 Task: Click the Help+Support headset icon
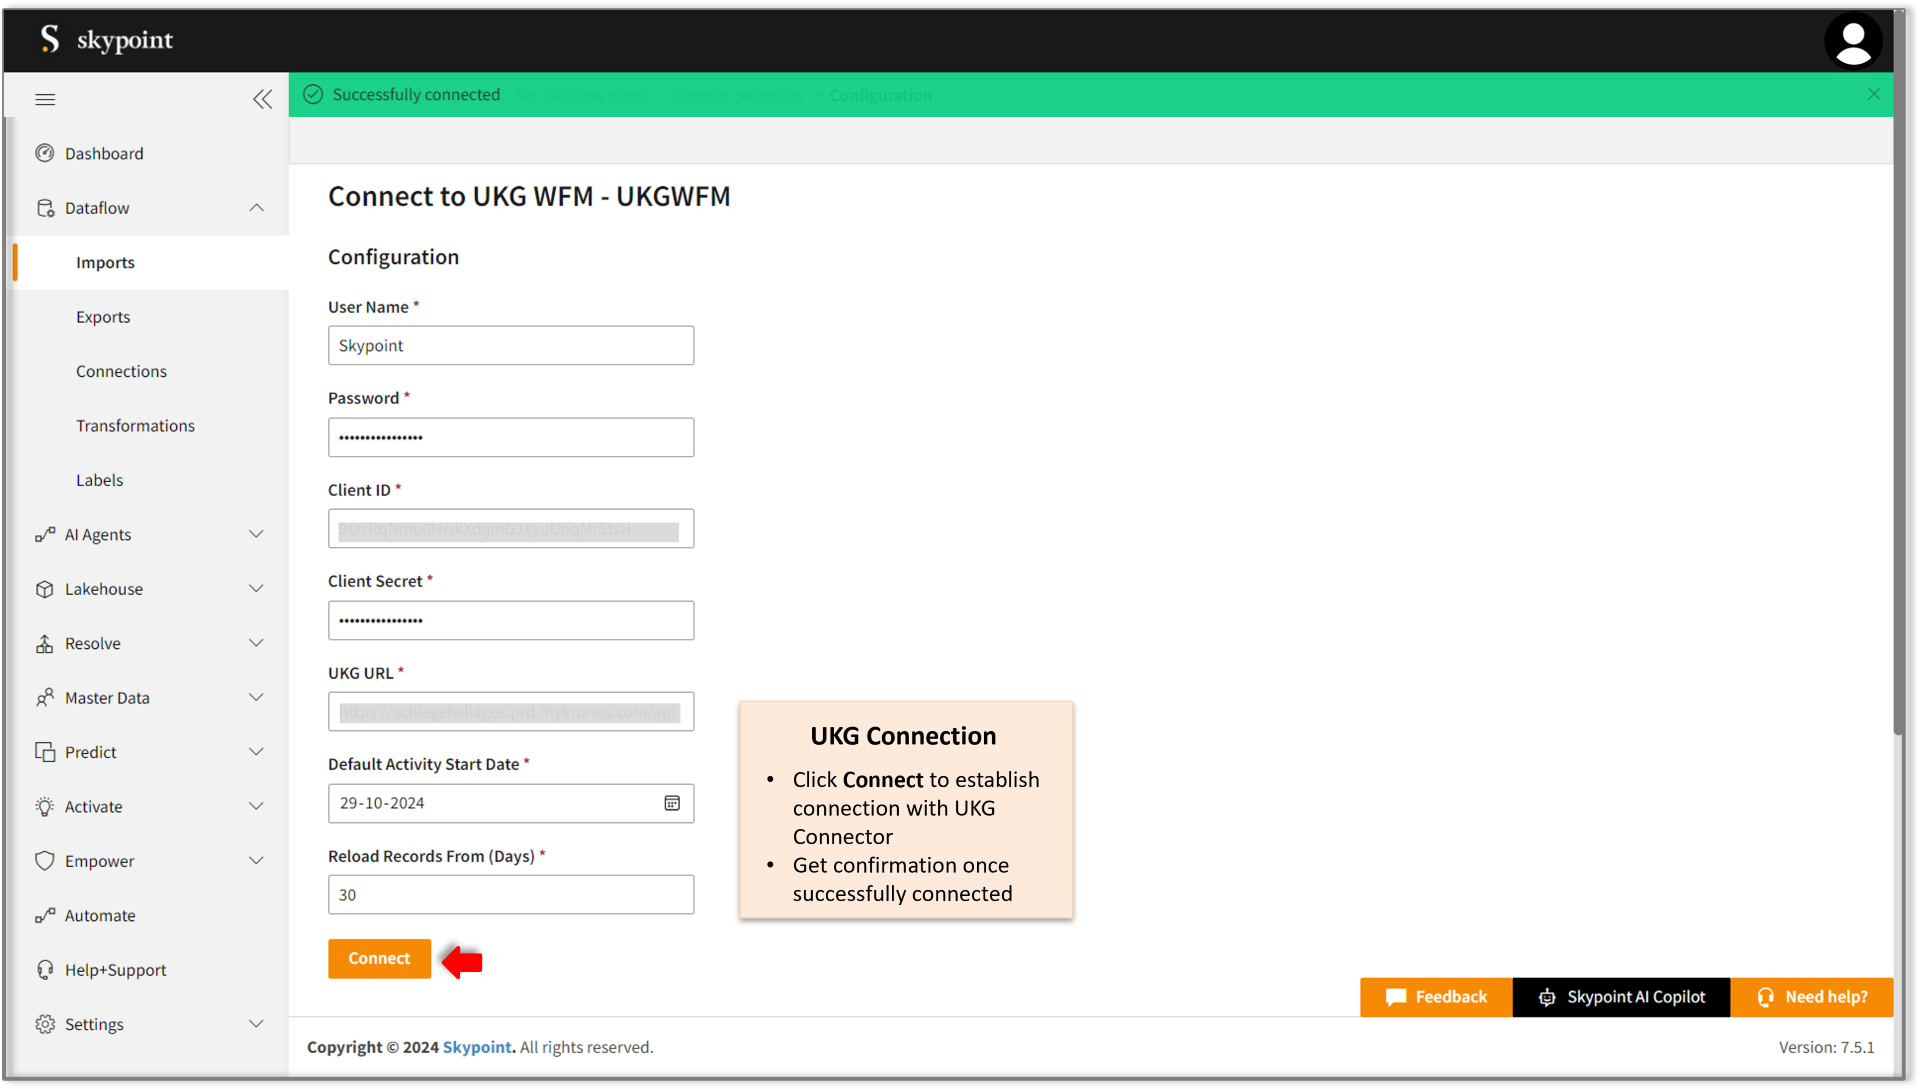(x=45, y=969)
